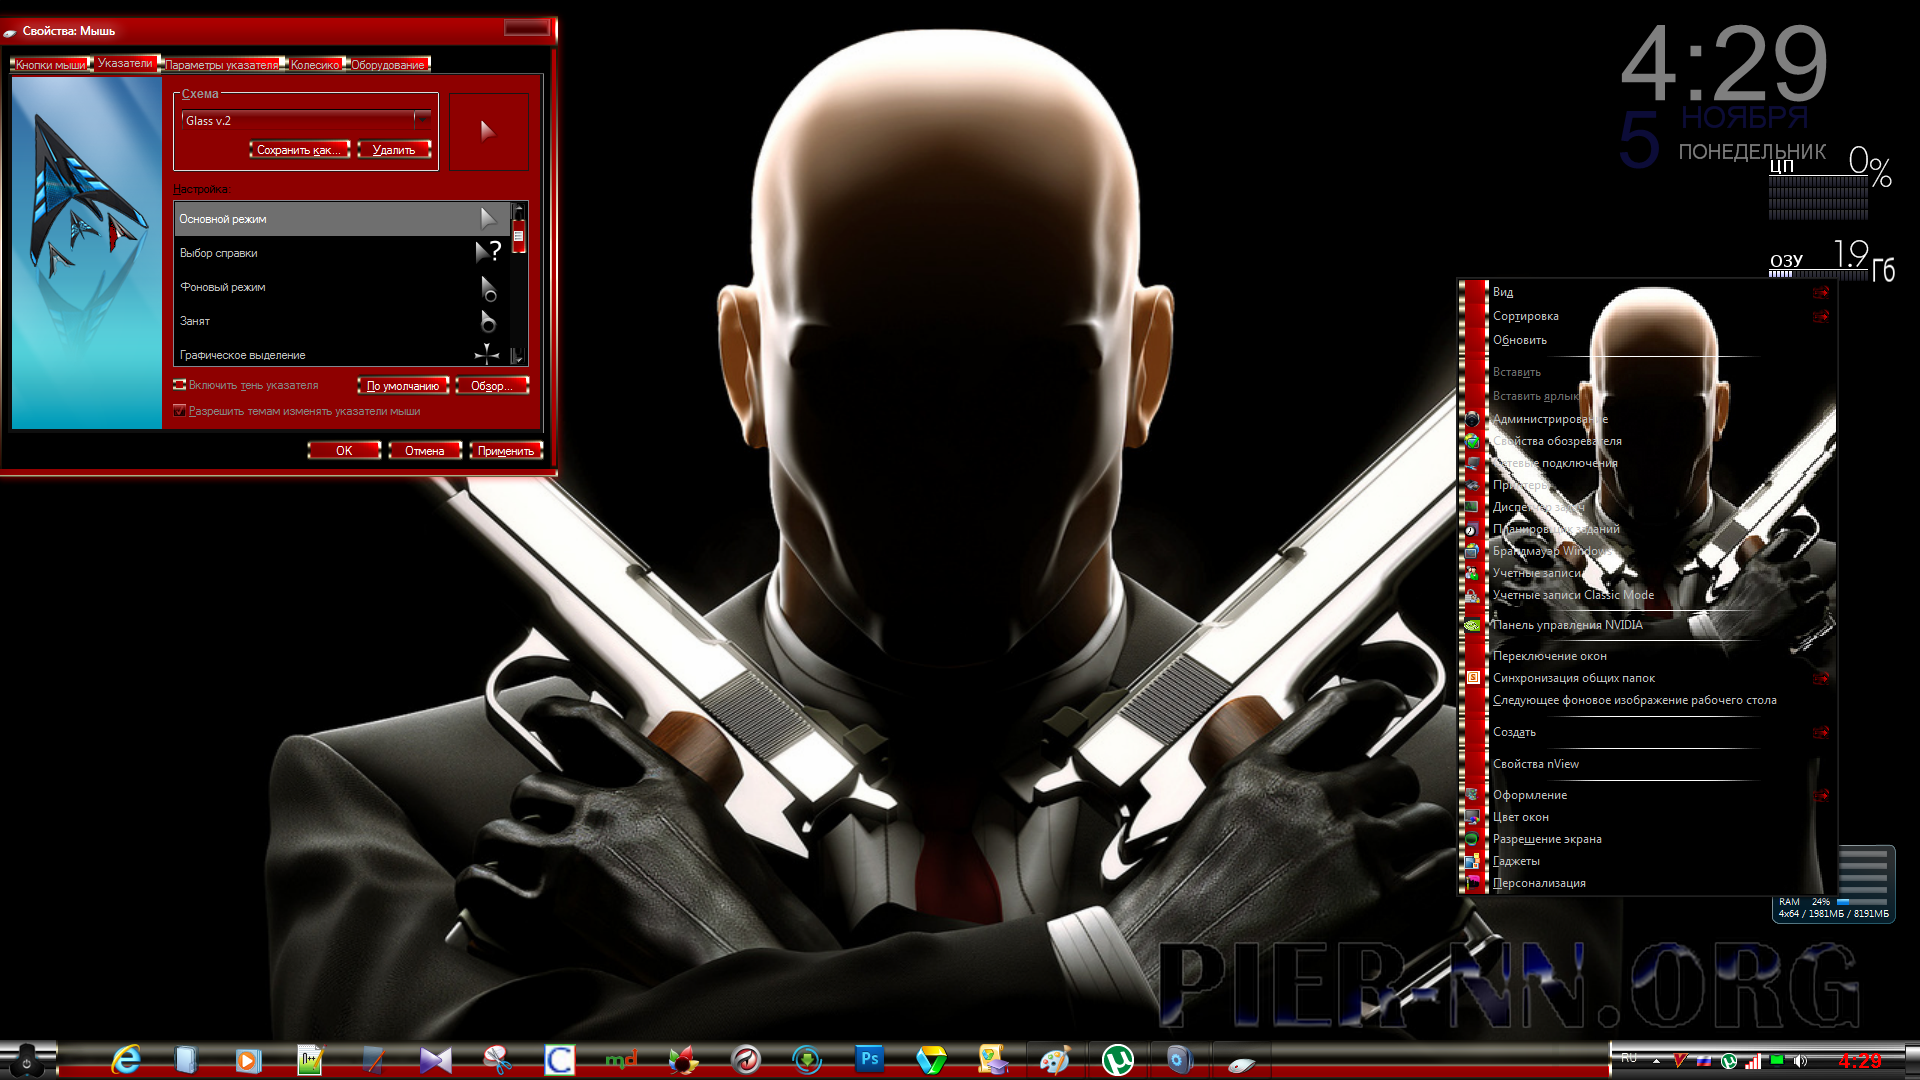Open the Колесико tab
This screenshot has height=1080, width=1920.
pyautogui.click(x=315, y=65)
